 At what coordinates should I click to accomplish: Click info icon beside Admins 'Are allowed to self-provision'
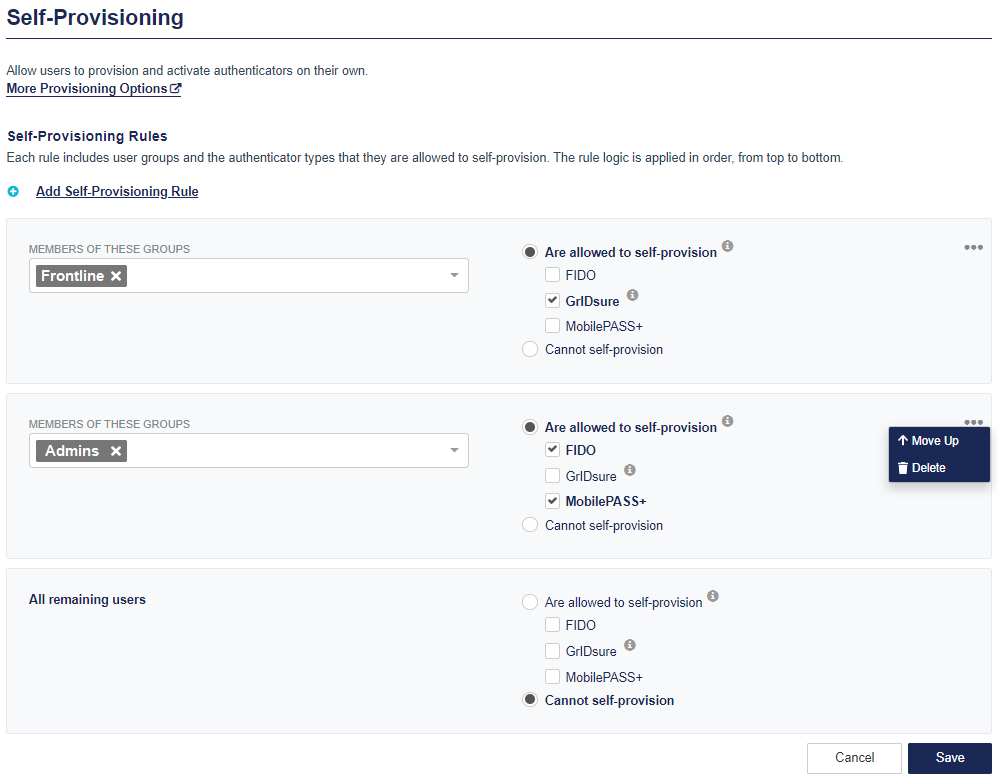pos(728,421)
